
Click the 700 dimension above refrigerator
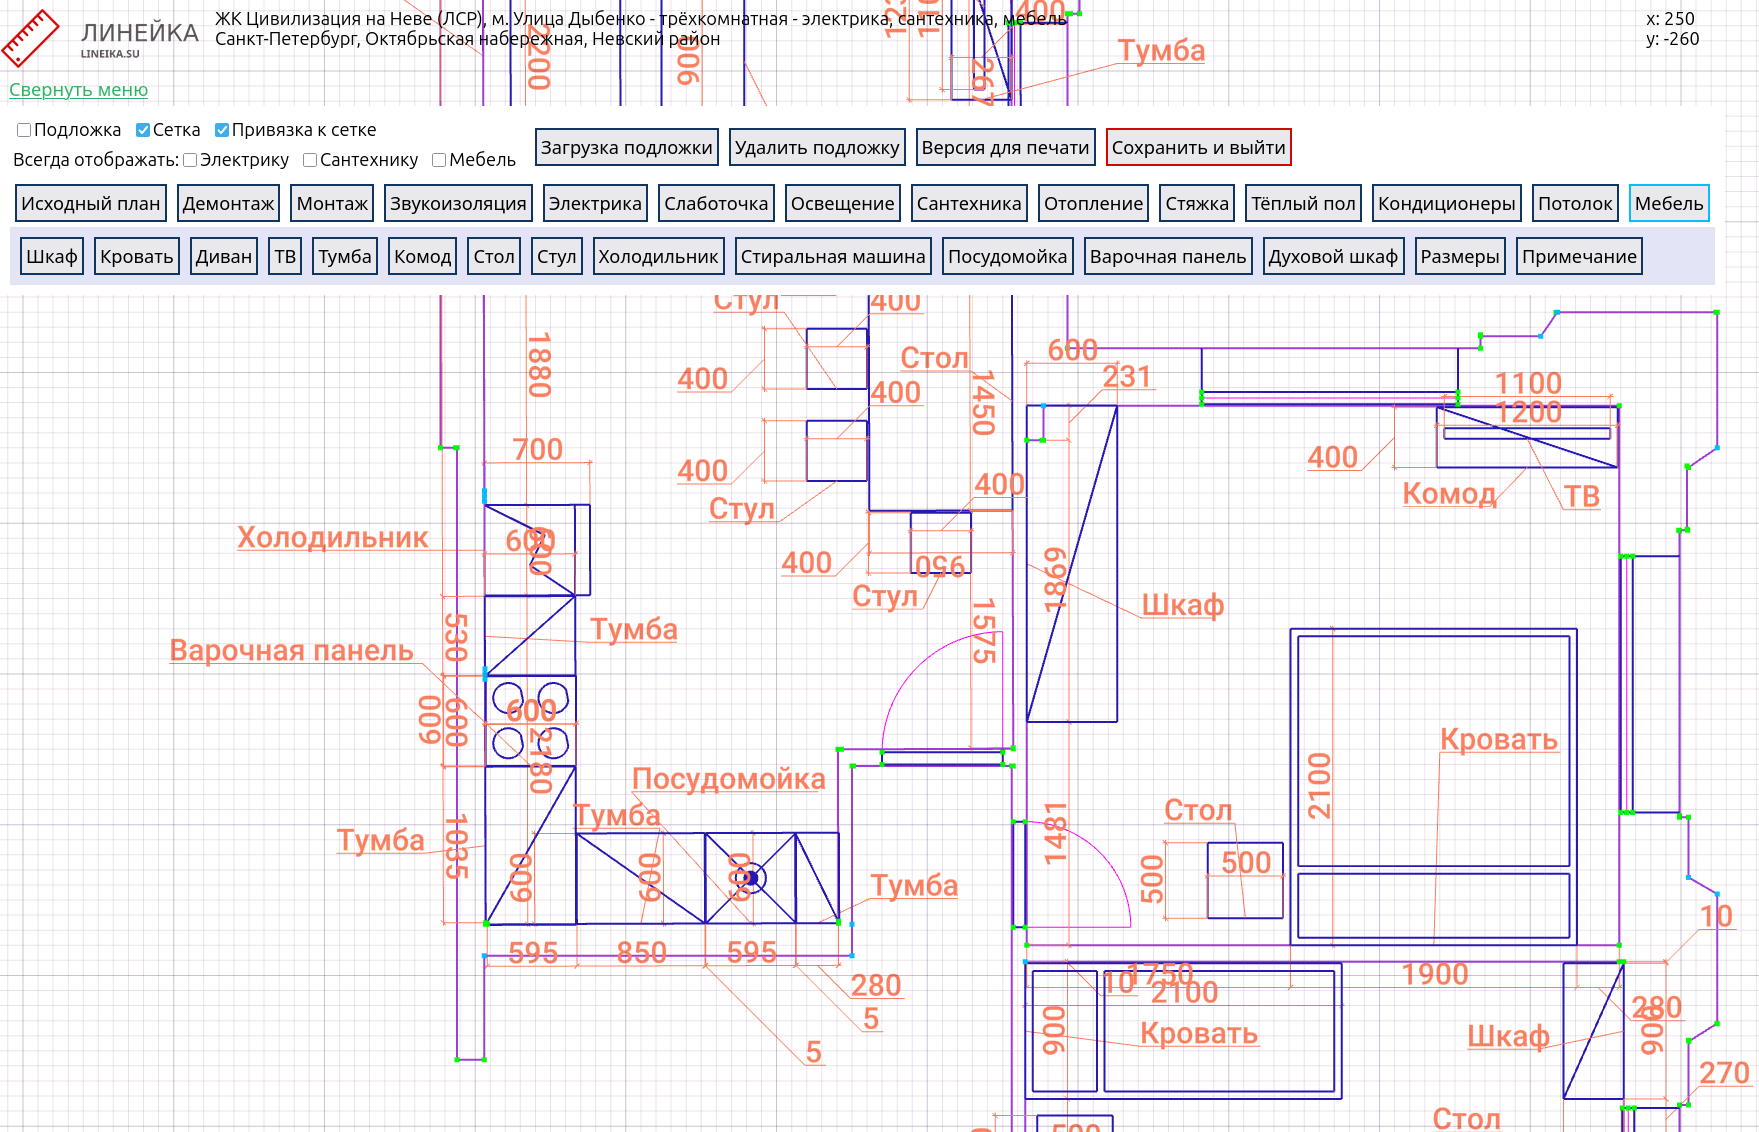tap(538, 449)
